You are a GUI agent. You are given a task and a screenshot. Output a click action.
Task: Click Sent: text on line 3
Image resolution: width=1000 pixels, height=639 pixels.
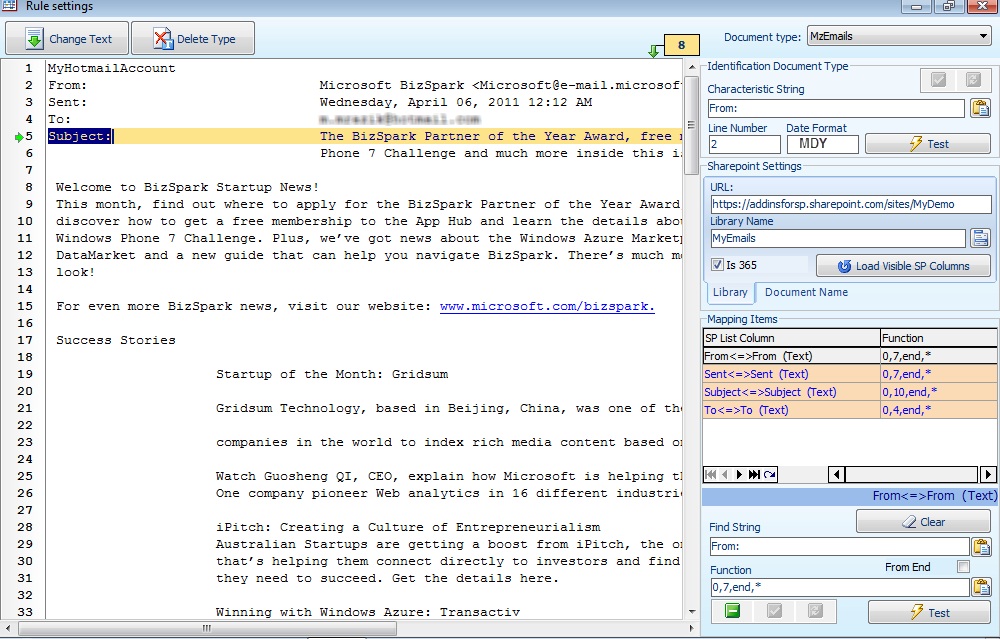pos(68,102)
